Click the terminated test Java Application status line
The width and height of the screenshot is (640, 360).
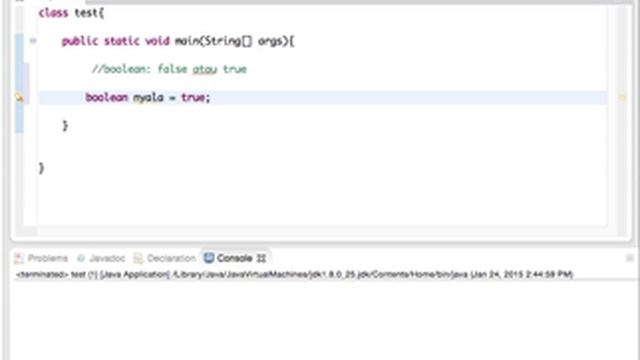click(x=294, y=275)
